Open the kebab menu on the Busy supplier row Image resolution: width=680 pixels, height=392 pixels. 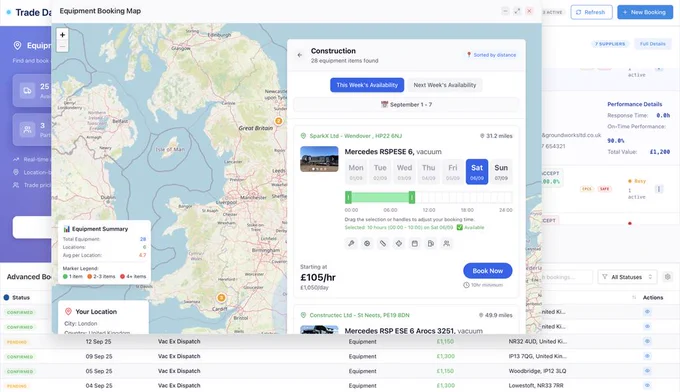tap(659, 189)
